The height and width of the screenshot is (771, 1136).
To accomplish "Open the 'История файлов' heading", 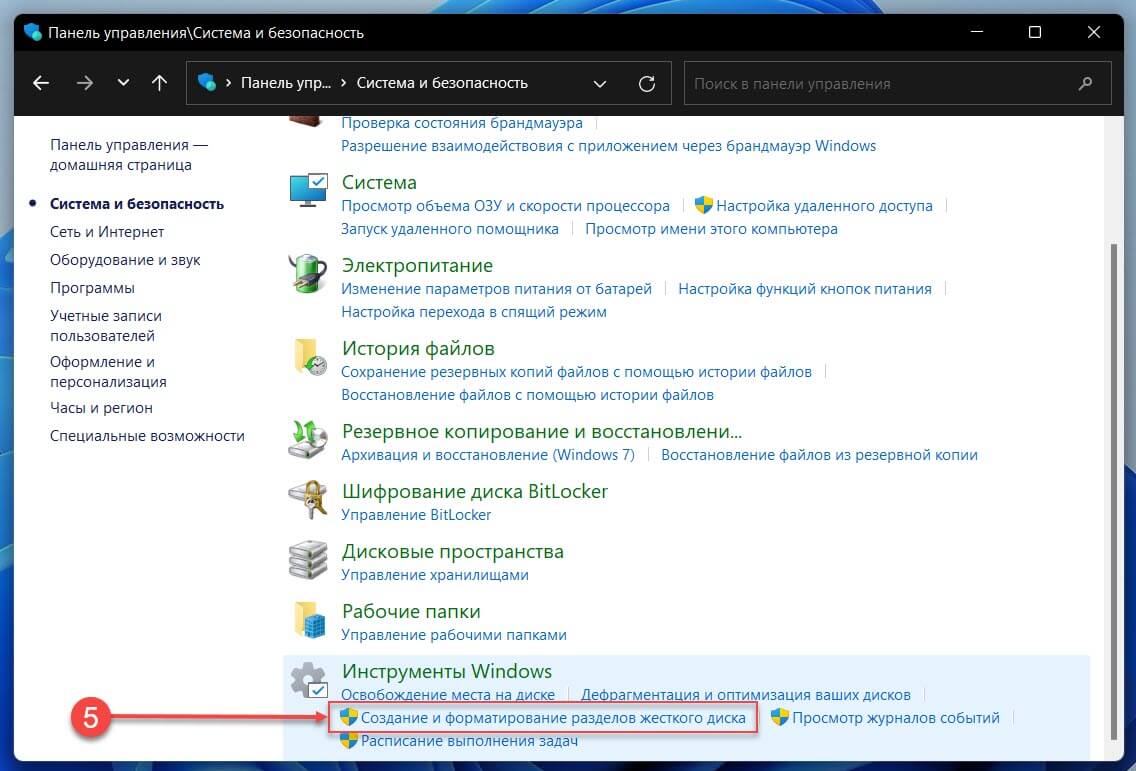I will click(418, 349).
